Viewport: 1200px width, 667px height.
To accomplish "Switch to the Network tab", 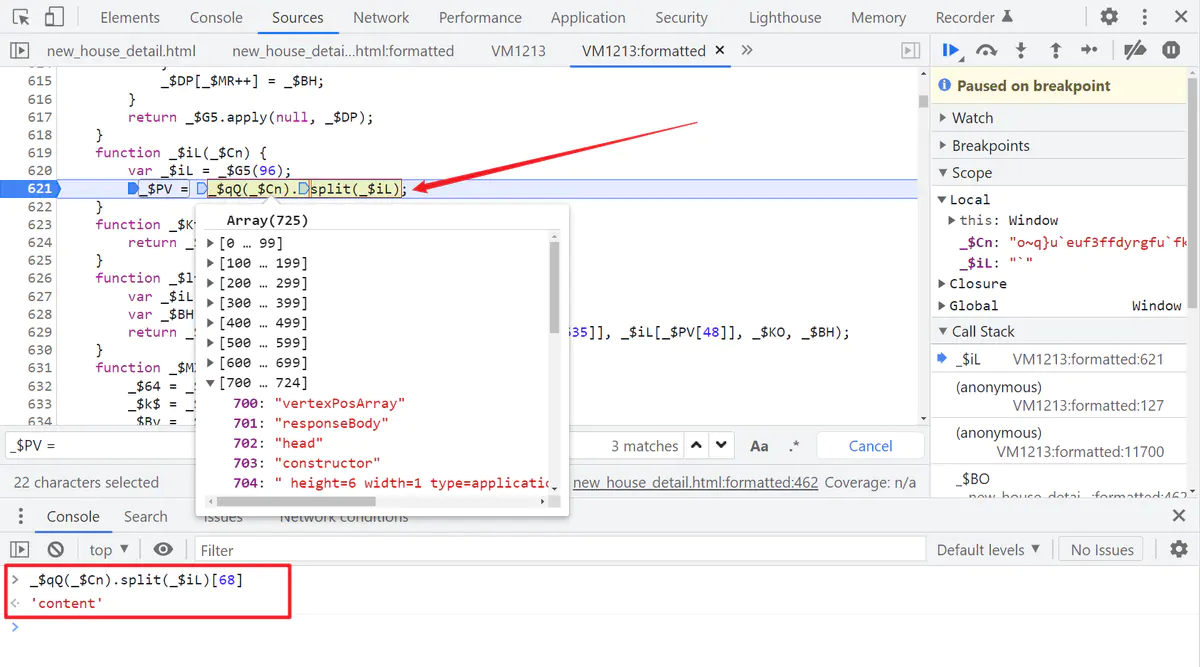I will (x=381, y=17).
